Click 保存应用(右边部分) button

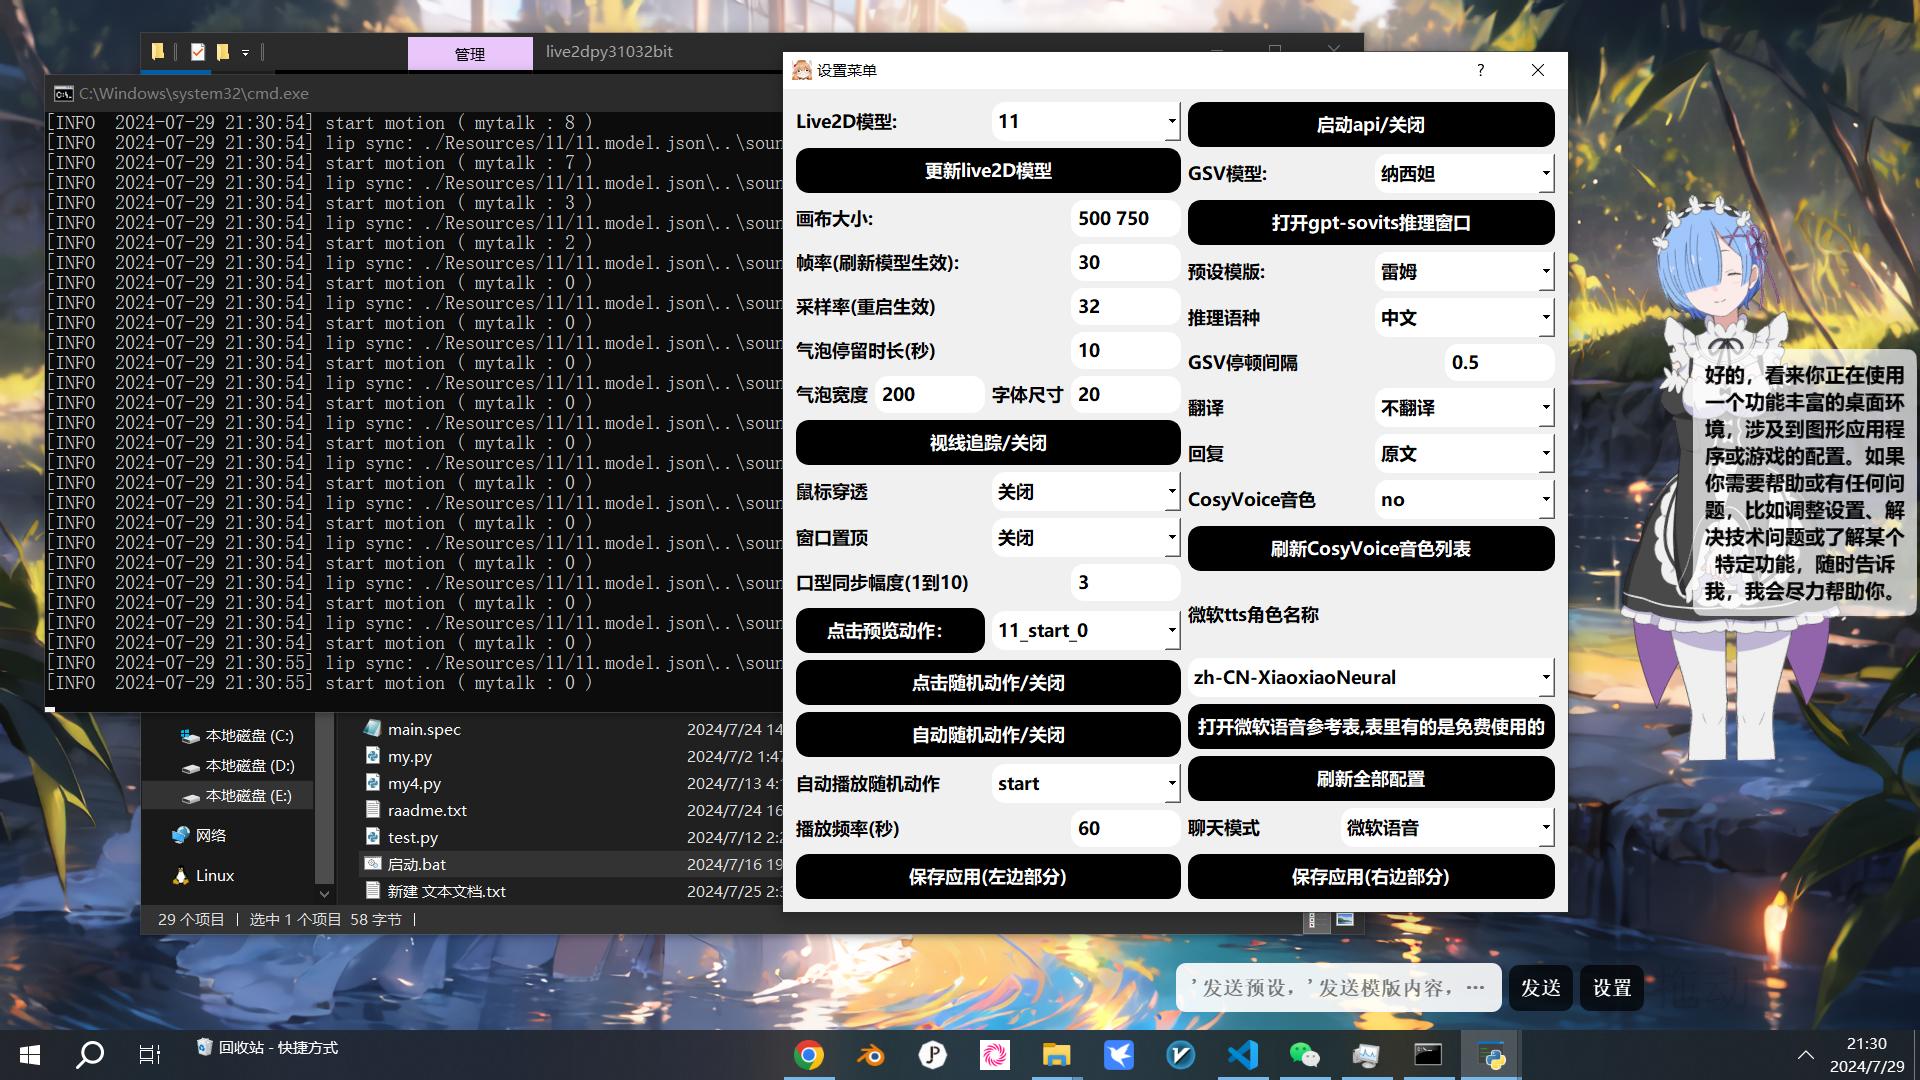pos(1371,877)
